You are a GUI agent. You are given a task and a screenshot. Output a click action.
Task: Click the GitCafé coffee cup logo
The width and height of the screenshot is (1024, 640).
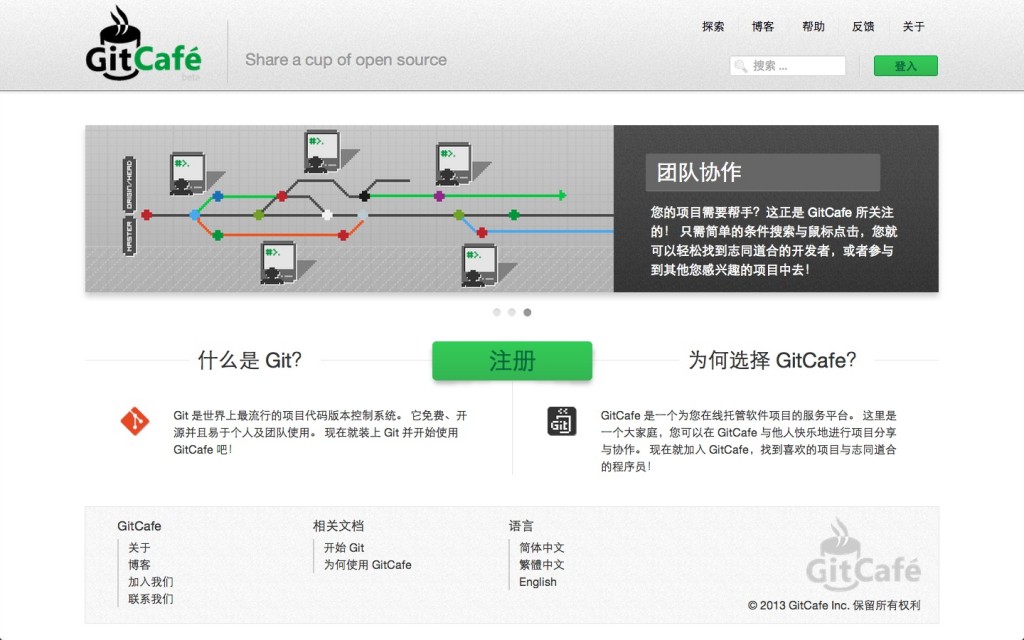coord(143,44)
